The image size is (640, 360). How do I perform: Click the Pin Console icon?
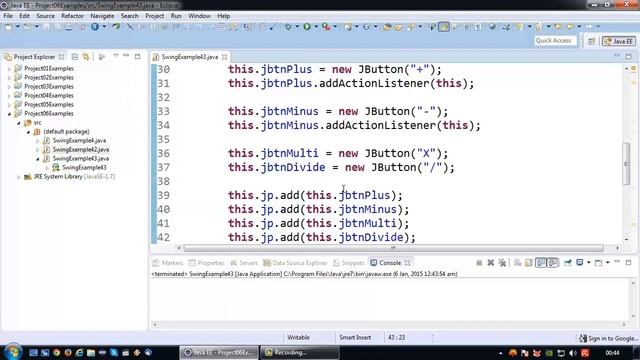(568, 263)
